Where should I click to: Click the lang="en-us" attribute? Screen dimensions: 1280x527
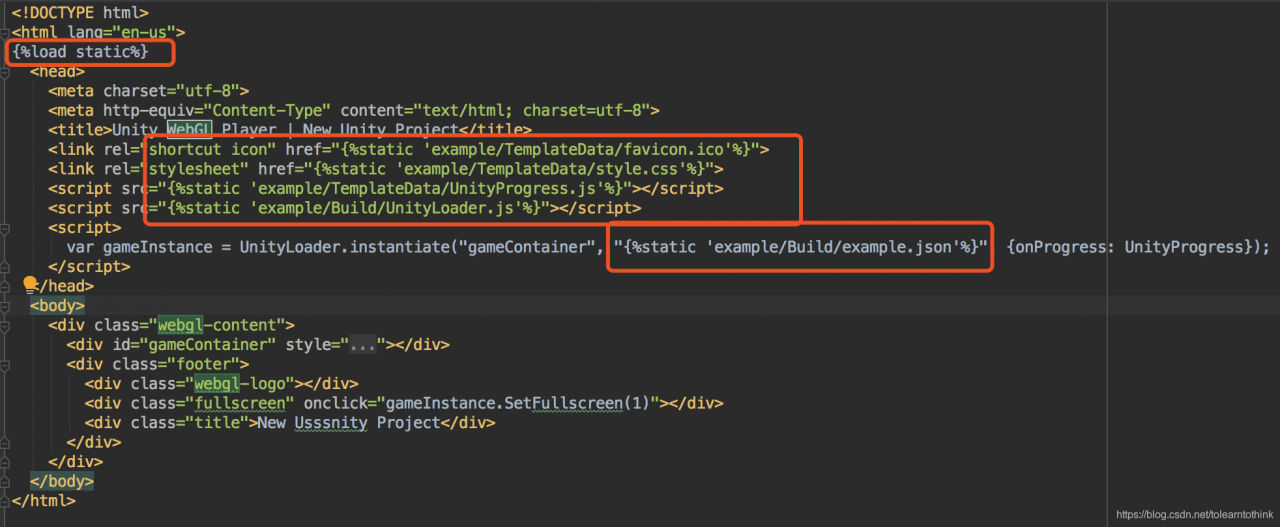coord(121,33)
